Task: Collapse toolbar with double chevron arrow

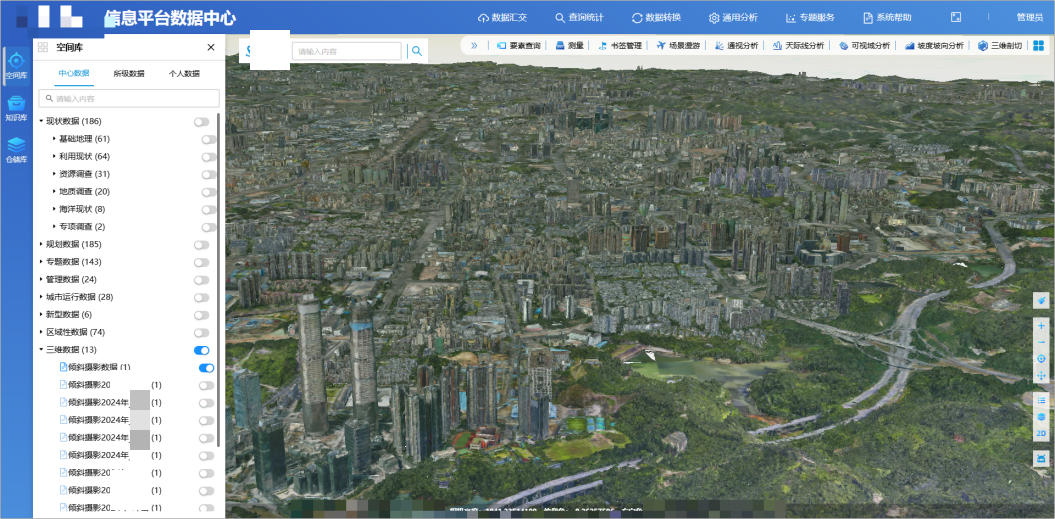Action: (474, 46)
